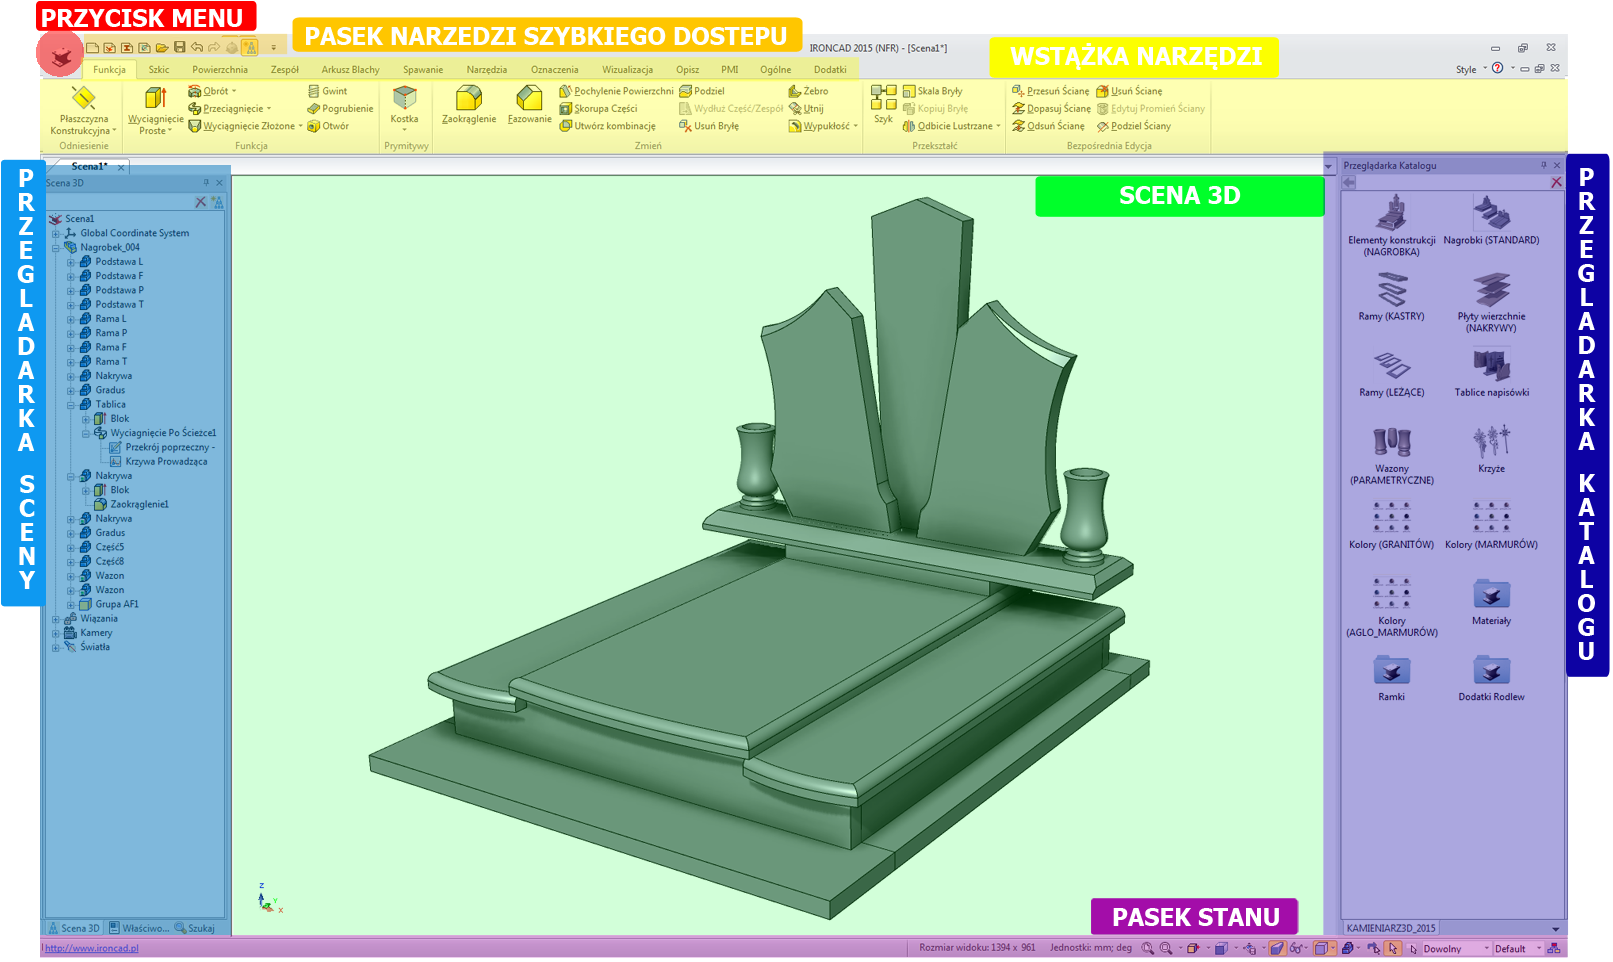This screenshot has height=962, width=1613.
Task: Switch to the Wizualizacja ribbon tab
Action: 627,70
